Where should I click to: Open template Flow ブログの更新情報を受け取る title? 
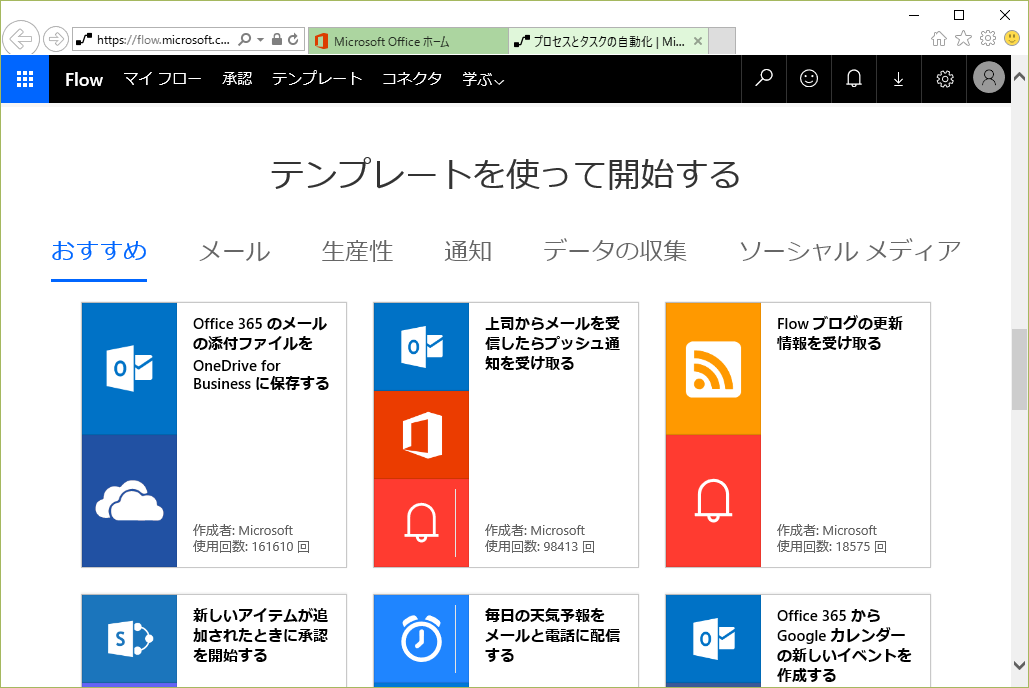839,333
